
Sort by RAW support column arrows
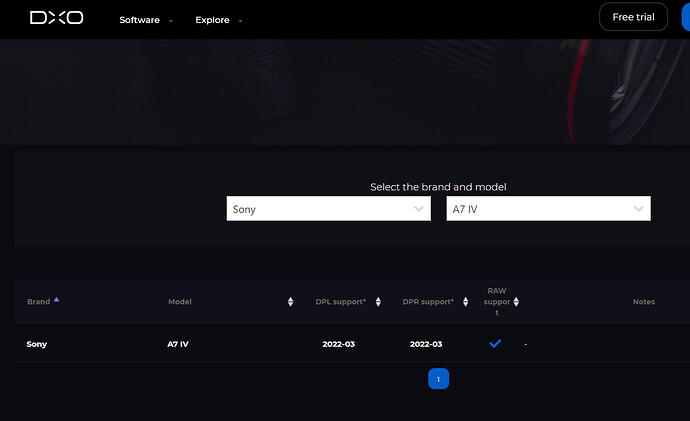(516, 302)
